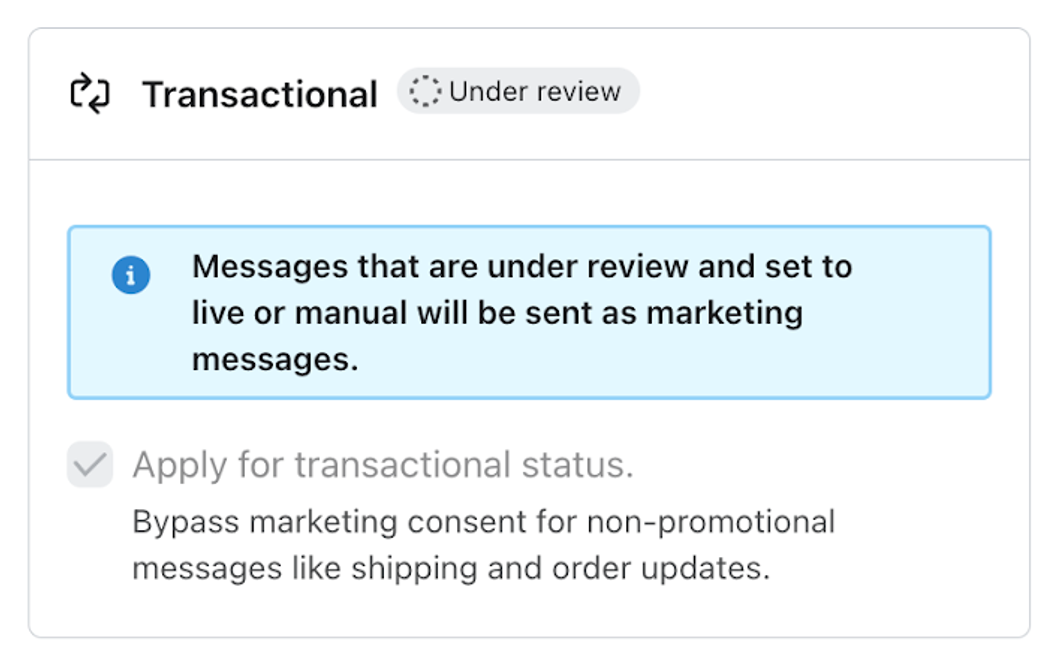1057x666 pixels.
Task: Click the information symbol on the blue callout
Action: pos(131,275)
